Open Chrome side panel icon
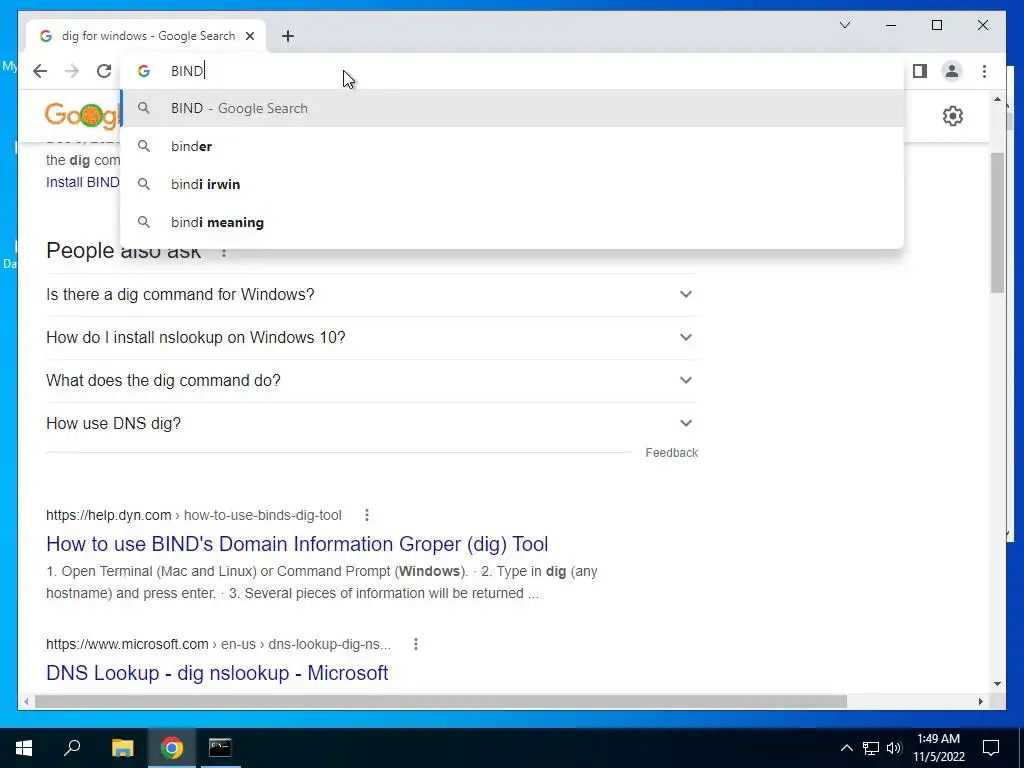 coord(920,71)
